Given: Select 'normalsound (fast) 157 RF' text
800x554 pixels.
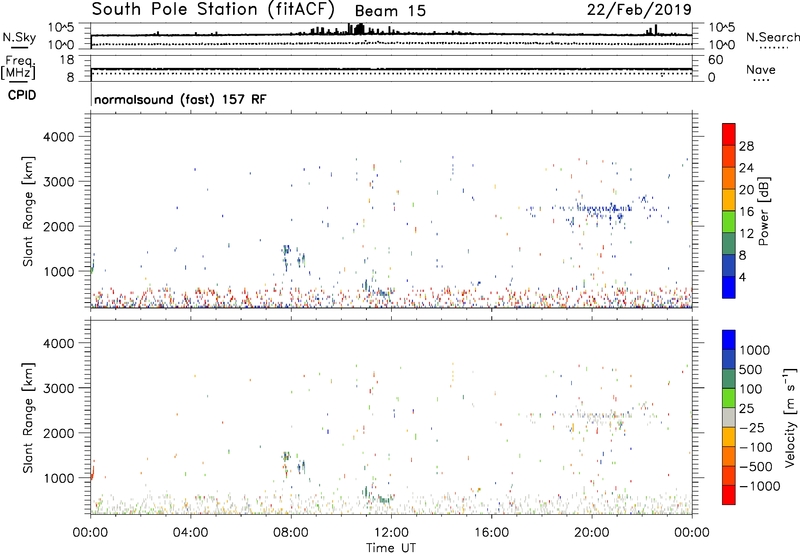Looking at the screenshot, I should pyautogui.click(x=180, y=99).
